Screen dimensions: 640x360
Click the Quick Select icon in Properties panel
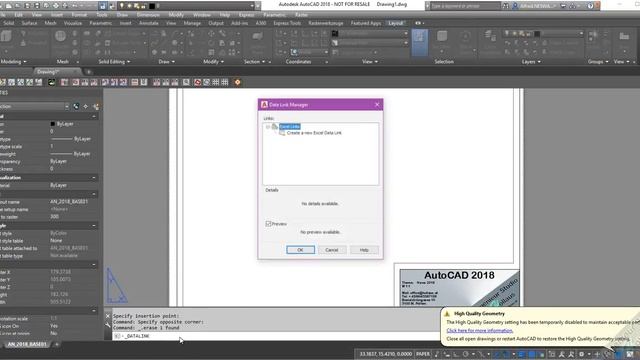point(96,107)
